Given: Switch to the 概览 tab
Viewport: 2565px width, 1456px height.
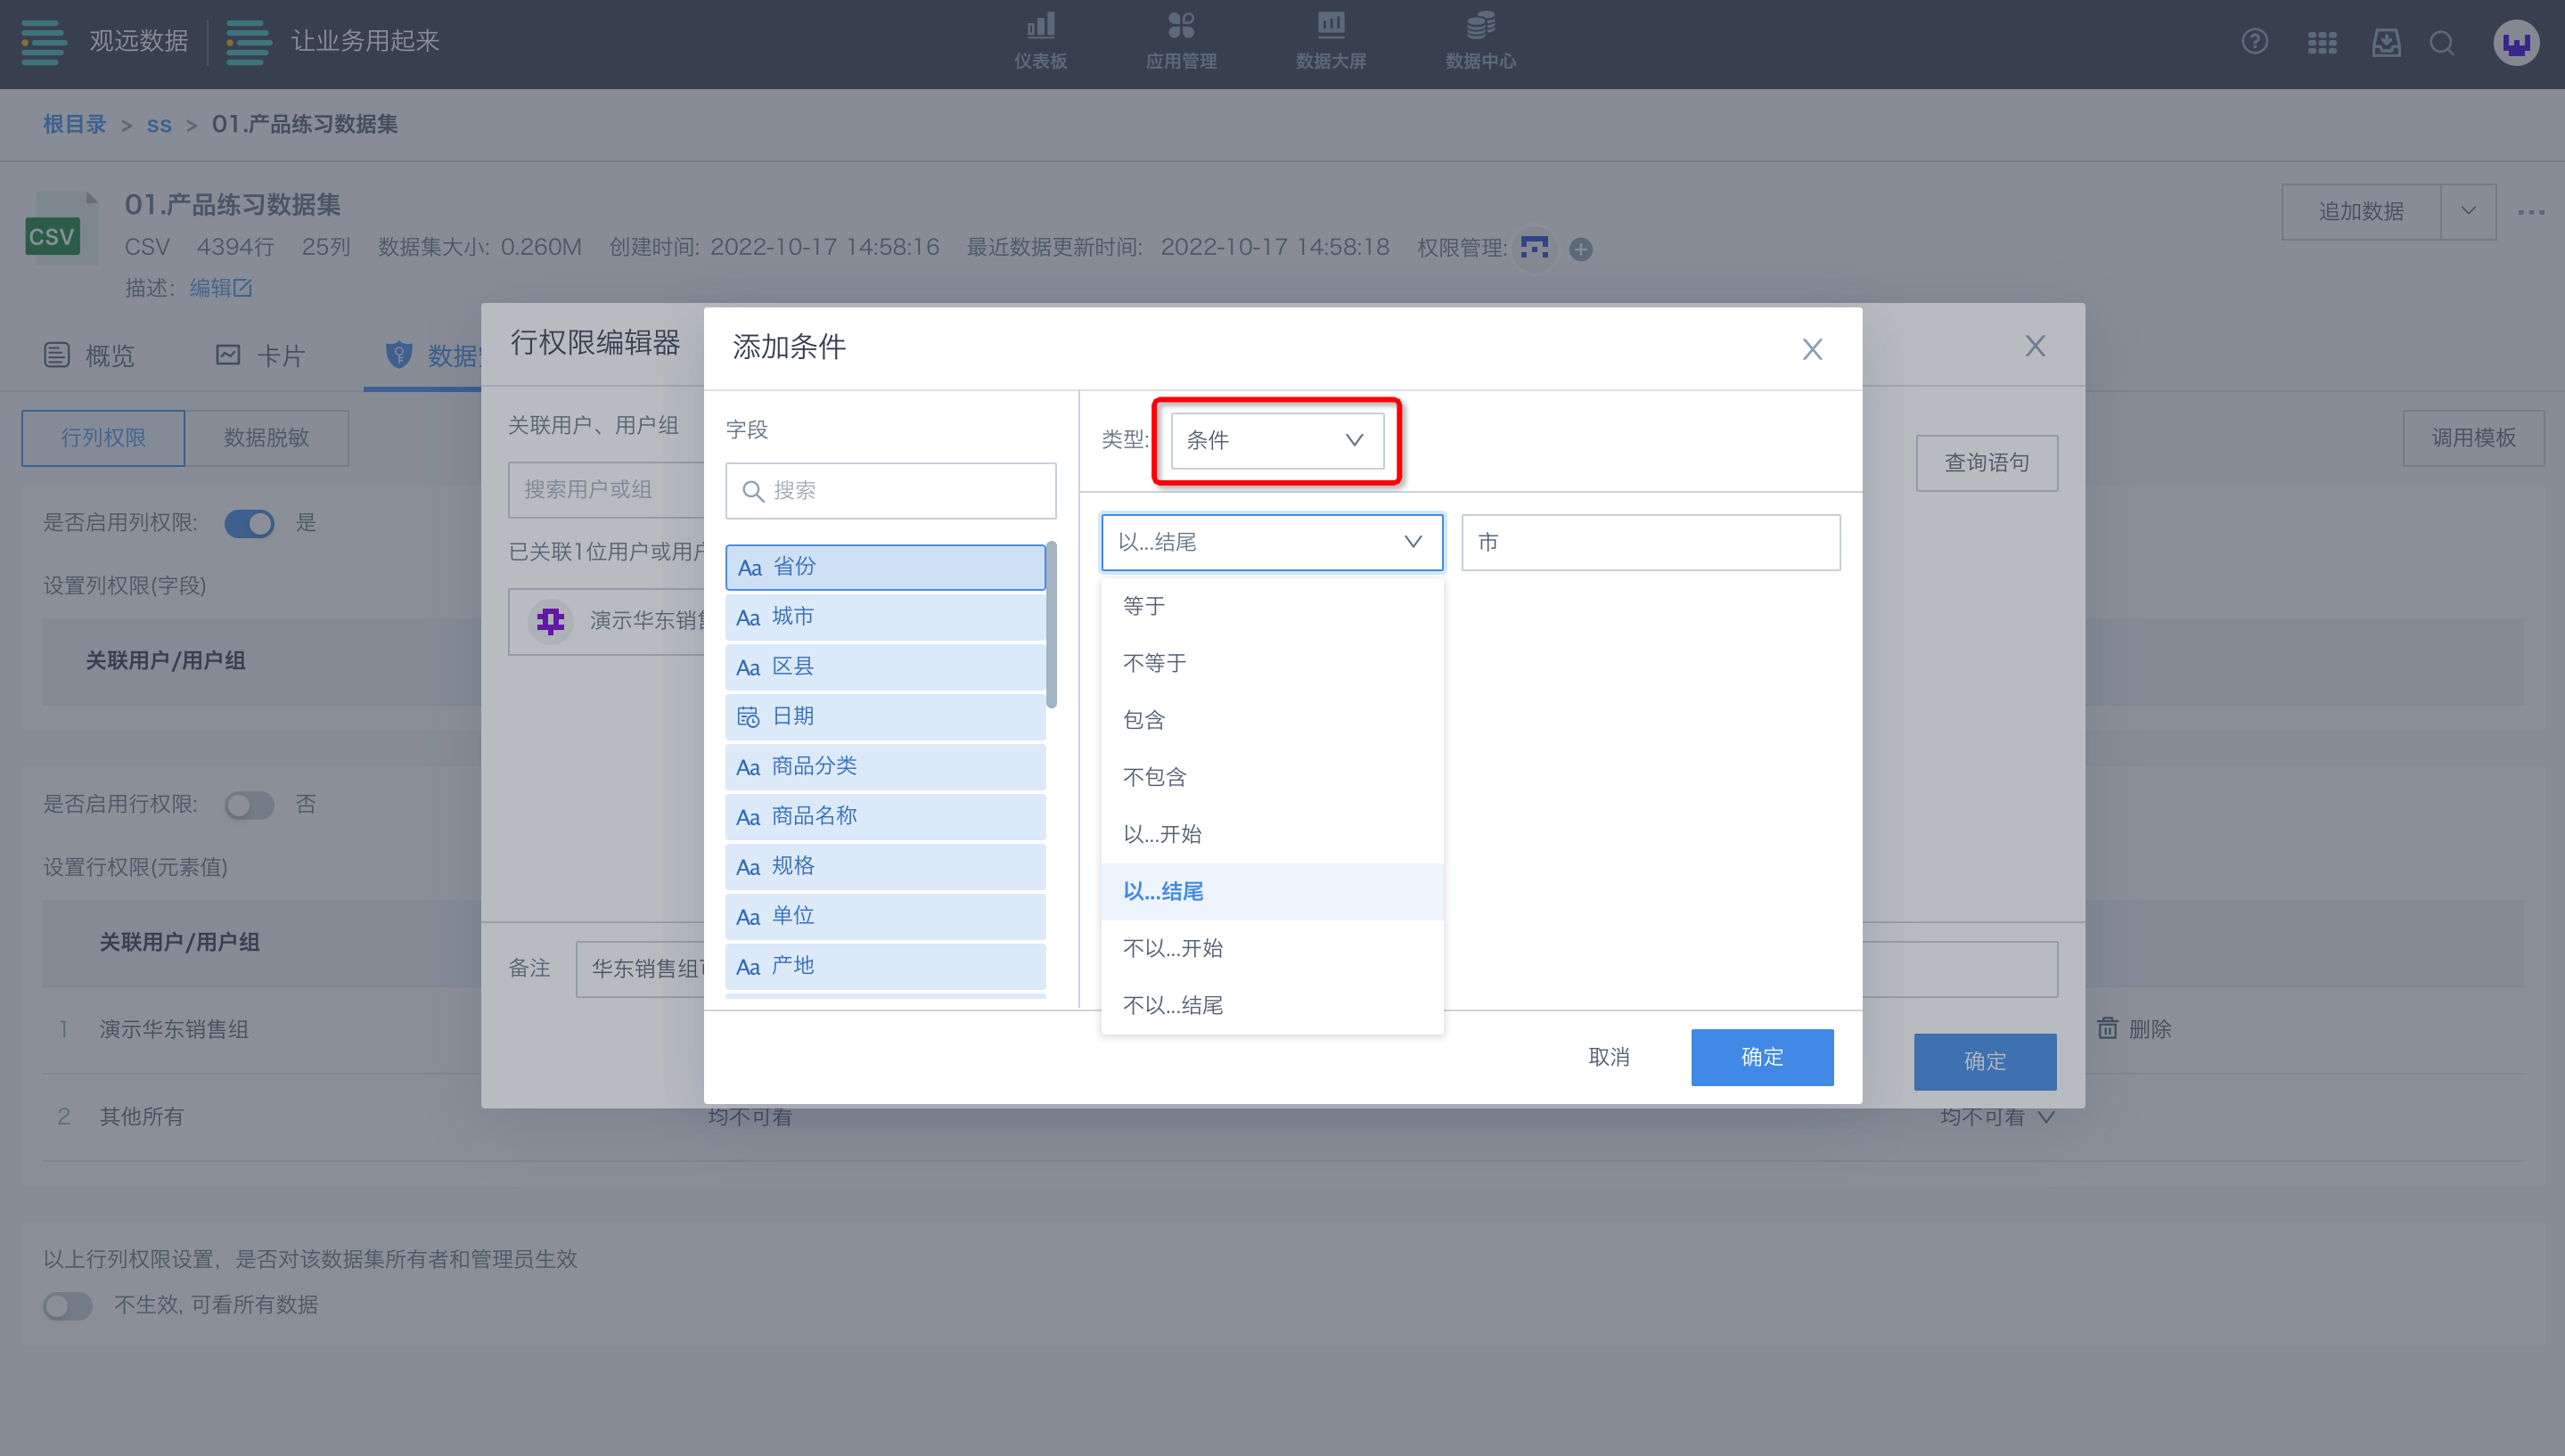Looking at the screenshot, I should tap(89, 356).
